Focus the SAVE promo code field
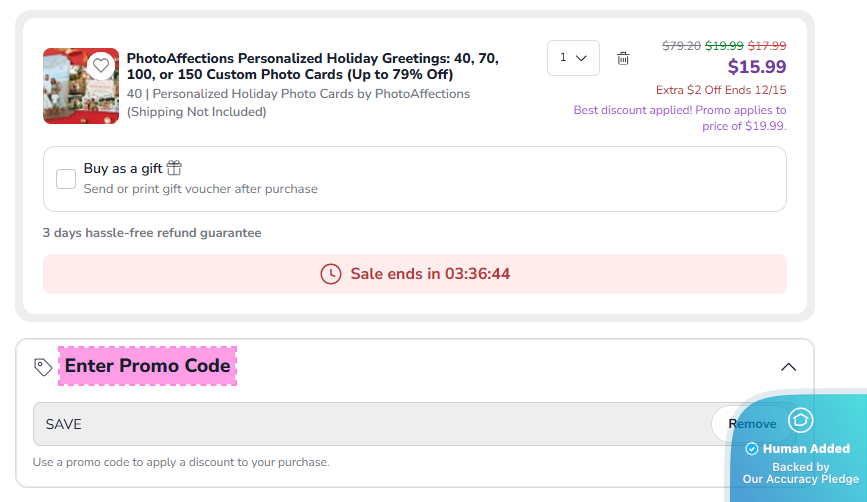The image size is (867, 502). coord(370,424)
